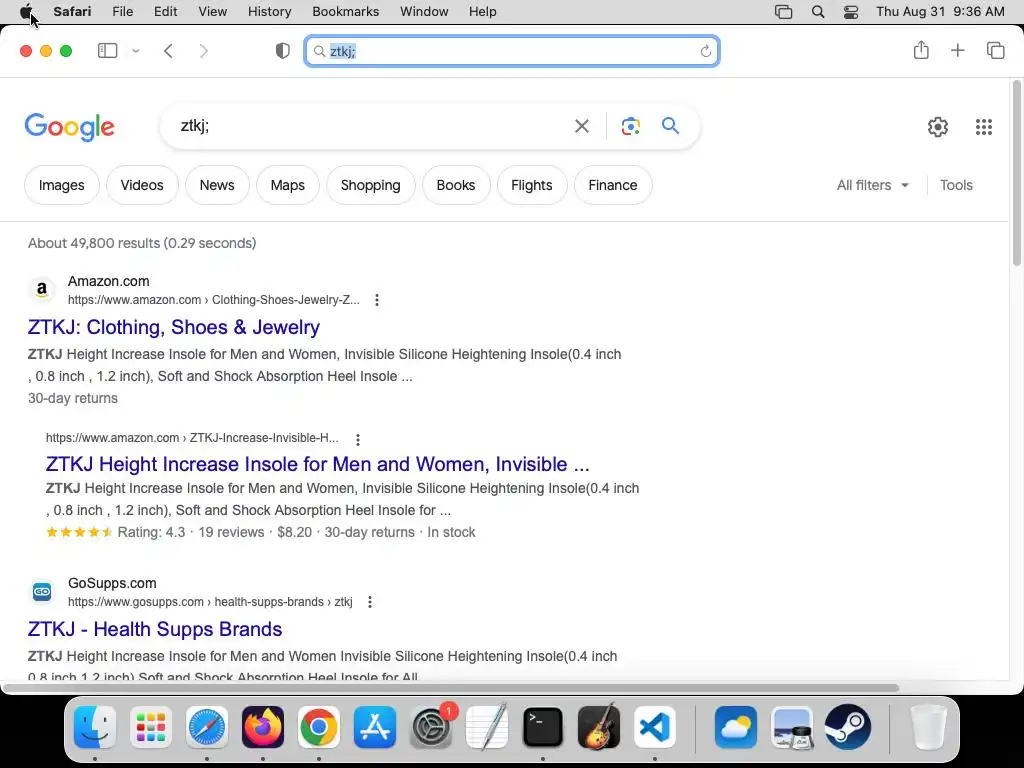Viewport: 1024px width, 768px height.
Task: Launch Google Chrome from the Dock
Action: click(319, 727)
